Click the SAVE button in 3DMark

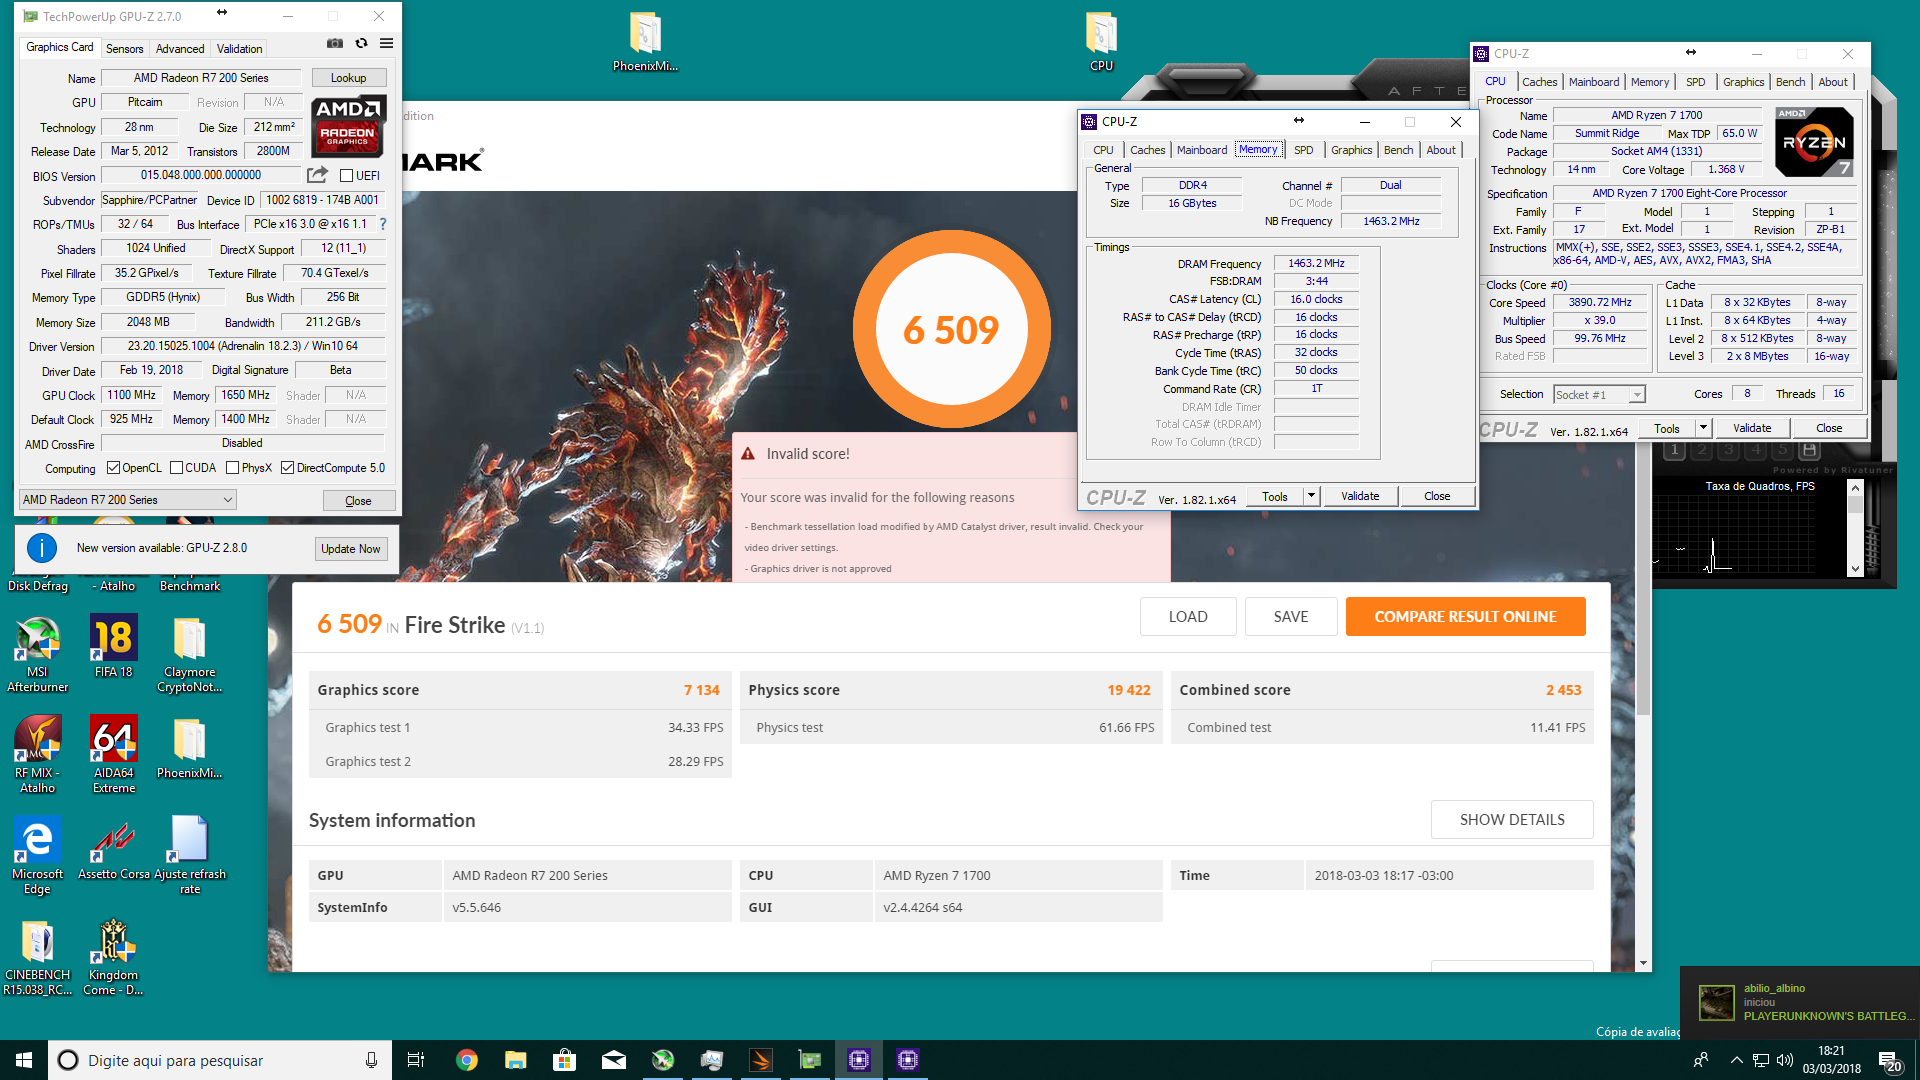coord(1291,616)
